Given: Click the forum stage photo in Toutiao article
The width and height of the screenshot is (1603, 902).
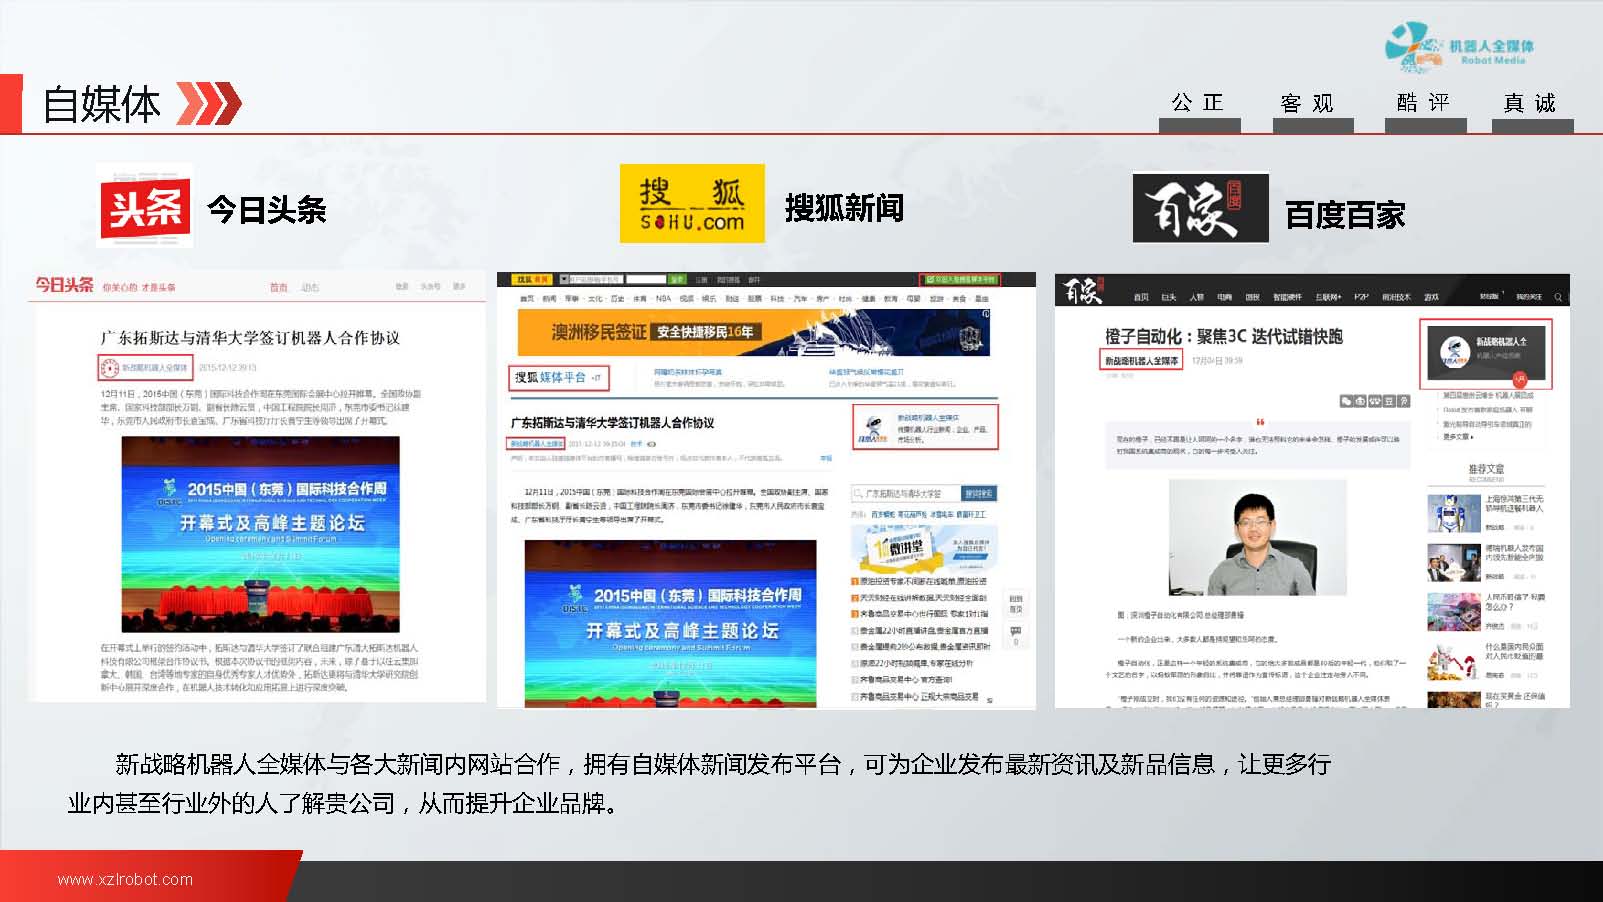Looking at the screenshot, I should [260, 534].
